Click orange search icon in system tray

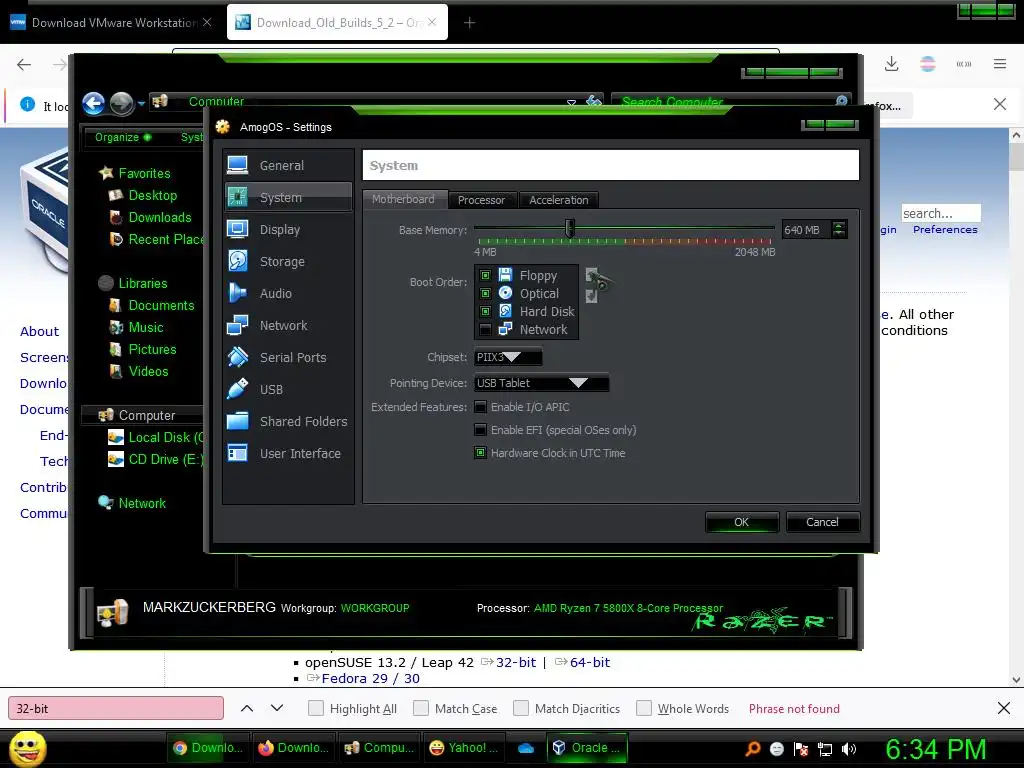pyautogui.click(x=752, y=749)
